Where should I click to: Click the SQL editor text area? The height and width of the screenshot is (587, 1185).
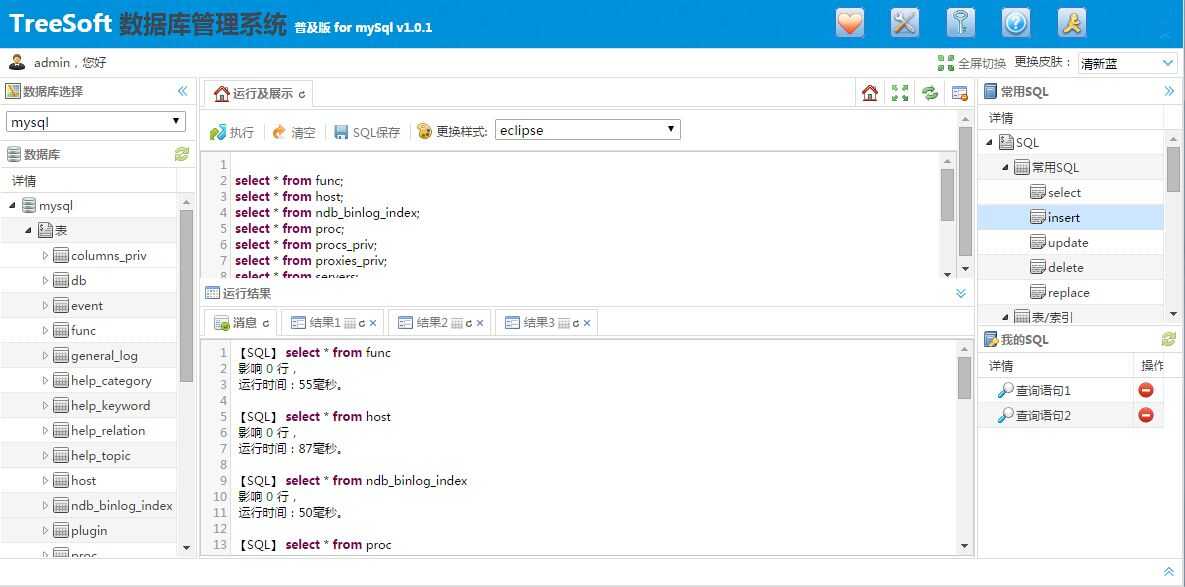click(586, 215)
